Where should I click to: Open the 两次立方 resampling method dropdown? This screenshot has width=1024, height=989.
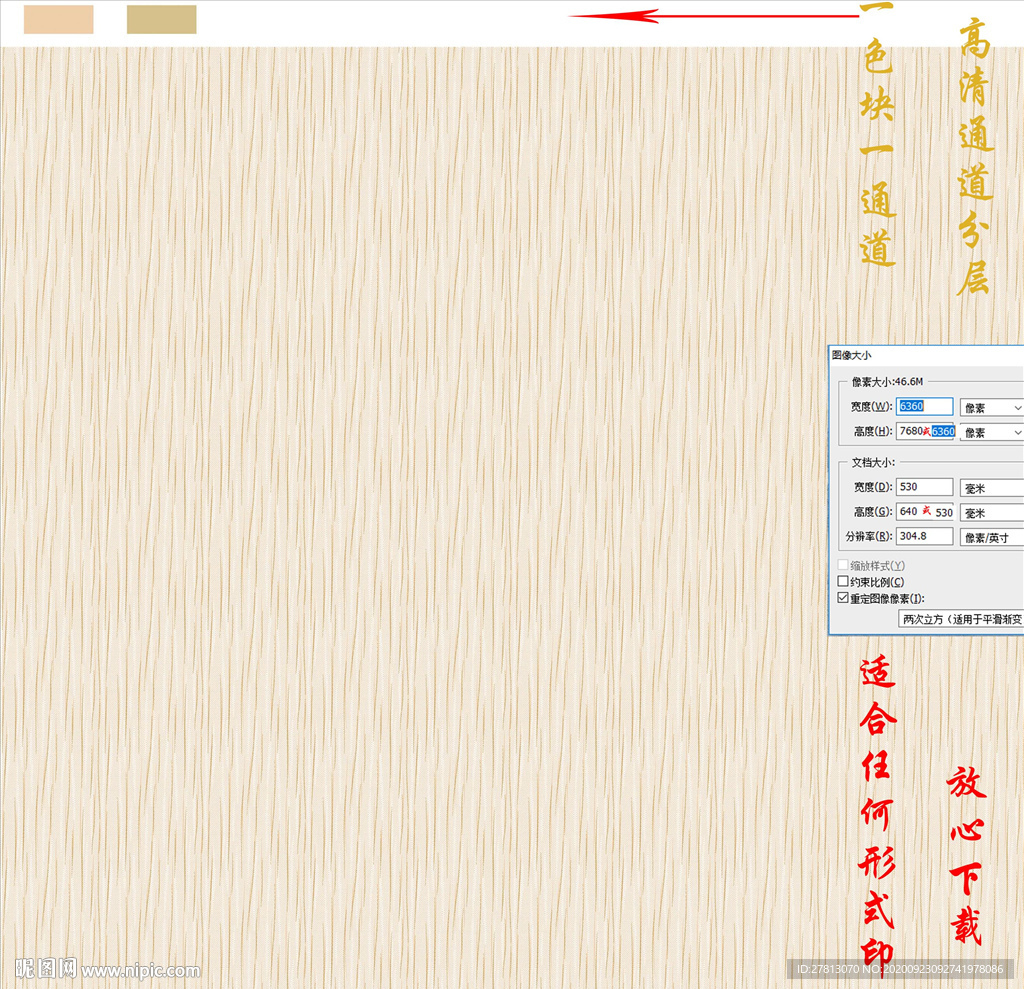[961, 619]
